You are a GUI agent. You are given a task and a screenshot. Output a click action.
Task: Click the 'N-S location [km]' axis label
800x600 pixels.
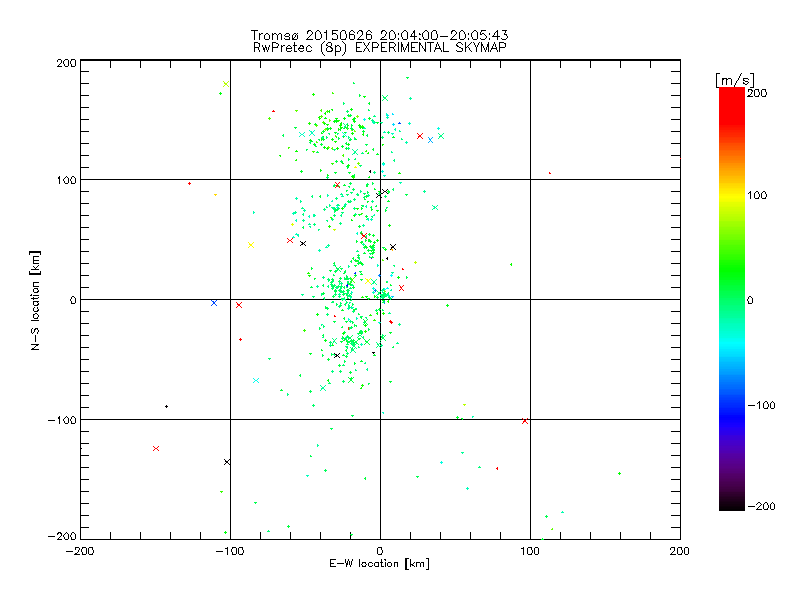point(35,301)
